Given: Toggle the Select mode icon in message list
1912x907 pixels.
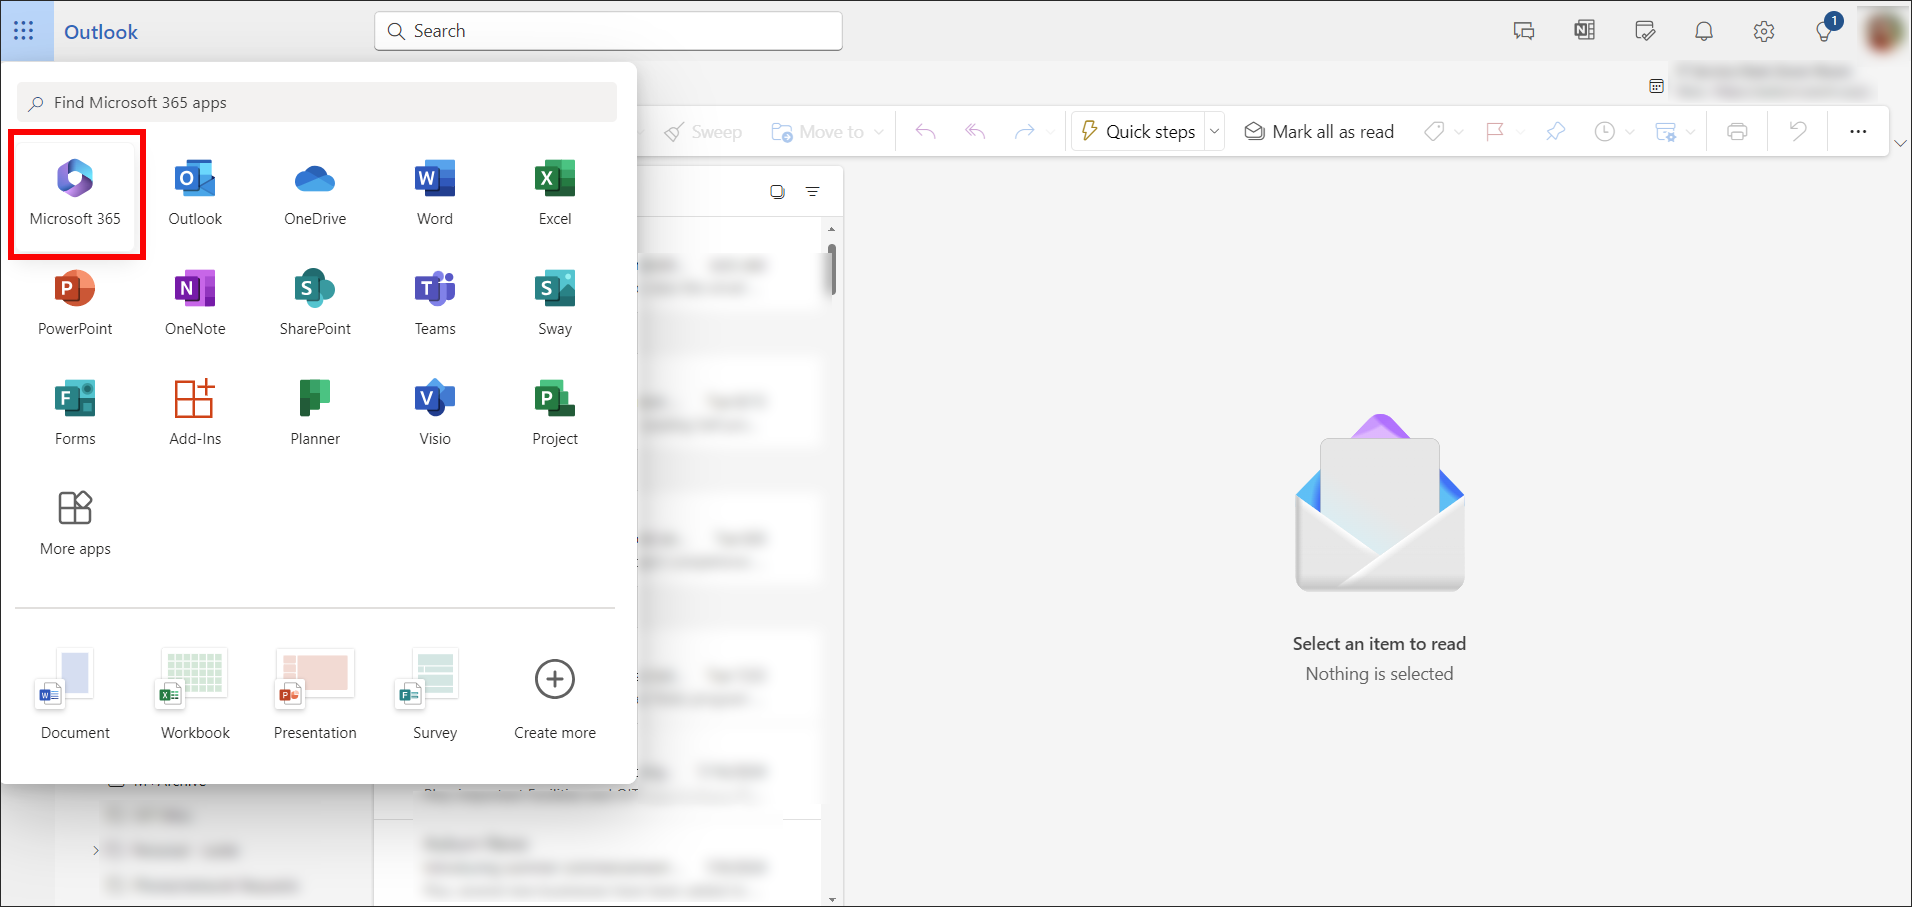Looking at the screenshot, I should 777,192.
